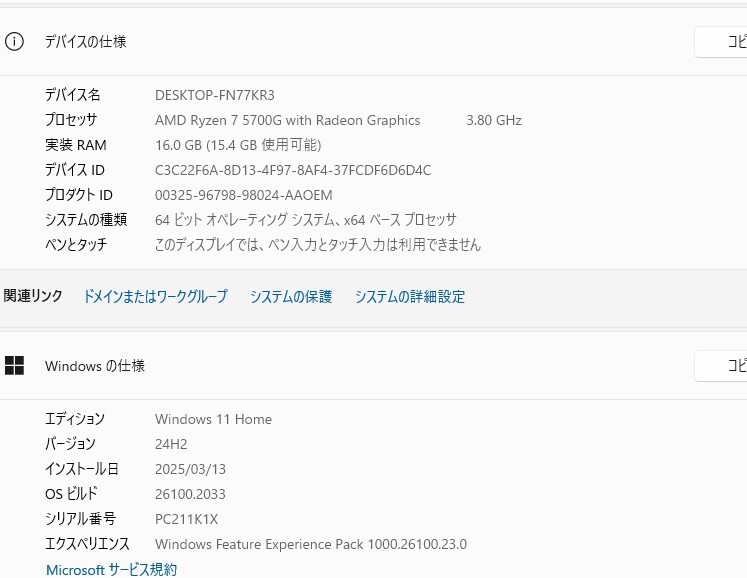Collapse the Windows の仕様 section header

tap(374, 366)
